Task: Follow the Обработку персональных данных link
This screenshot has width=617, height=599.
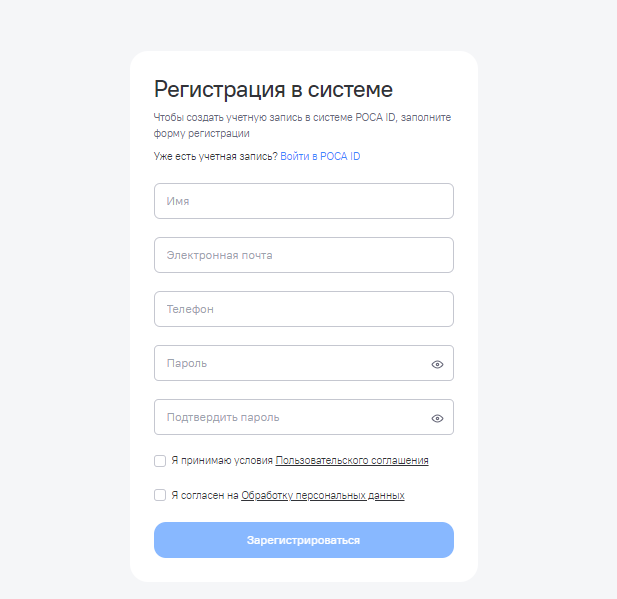Action: click(322, 495)
